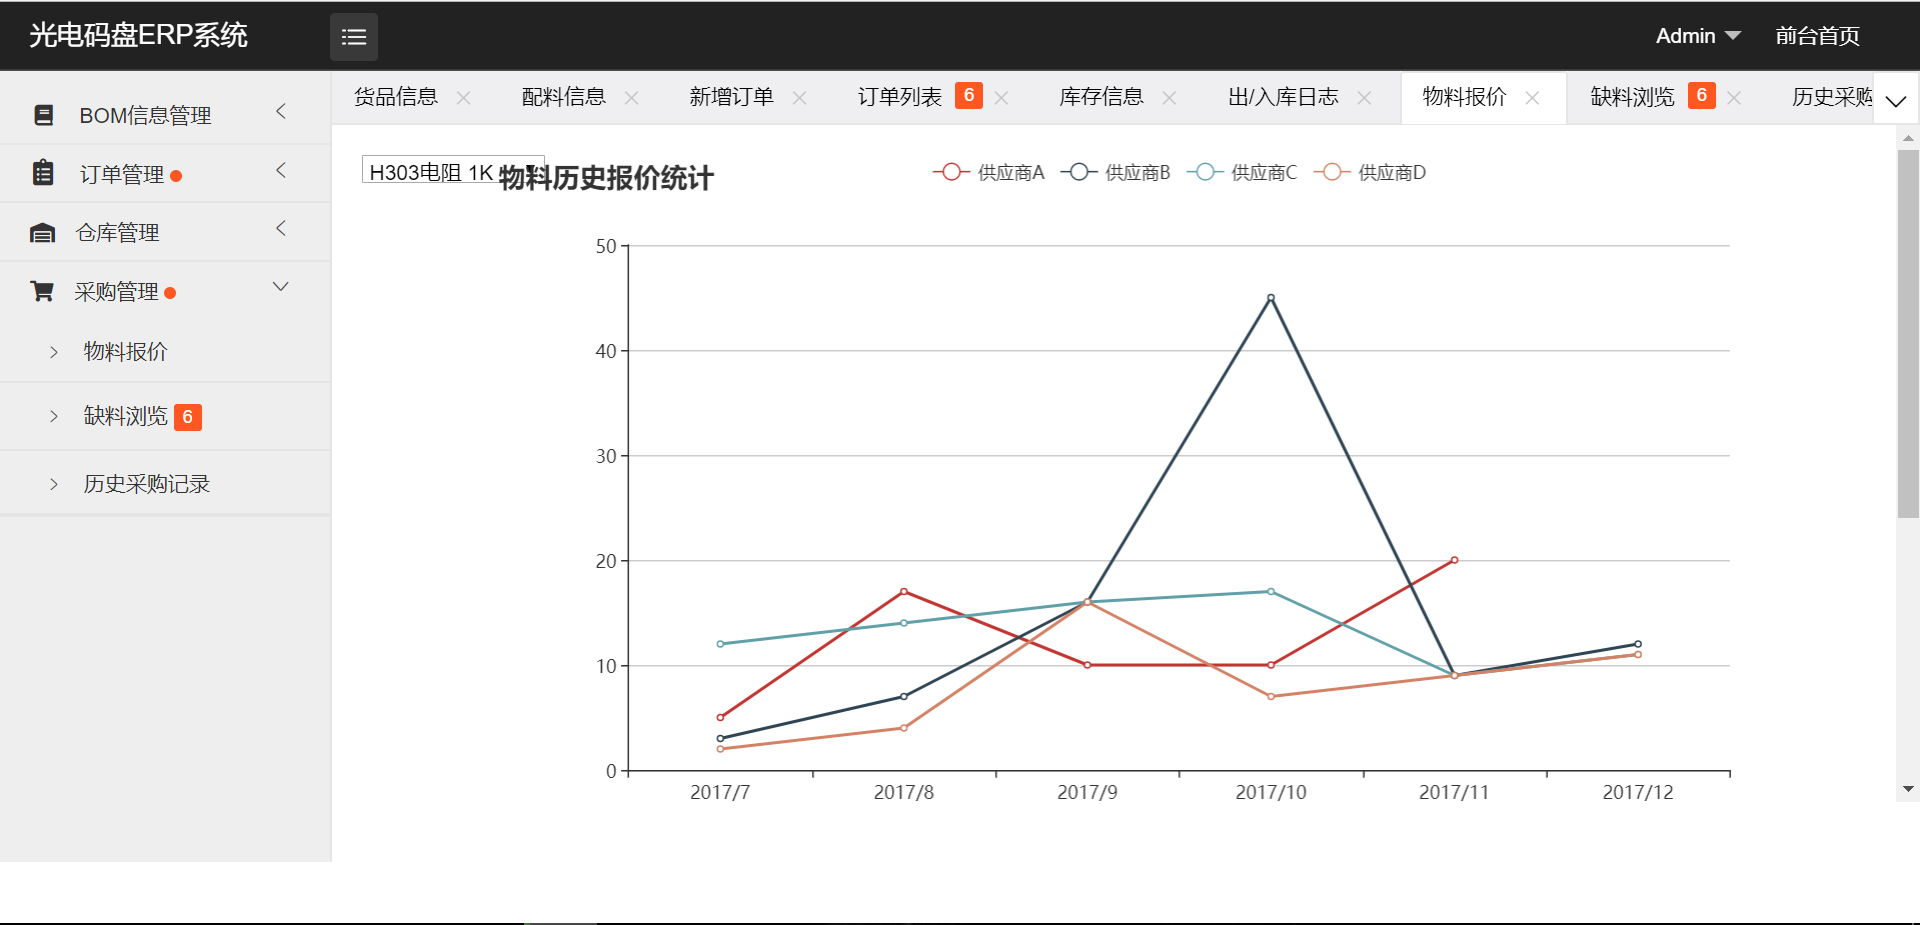Click the 6 badge next to 缺料浏览 sidebar item
The image size is (1920, 925).
pos(188,417)
